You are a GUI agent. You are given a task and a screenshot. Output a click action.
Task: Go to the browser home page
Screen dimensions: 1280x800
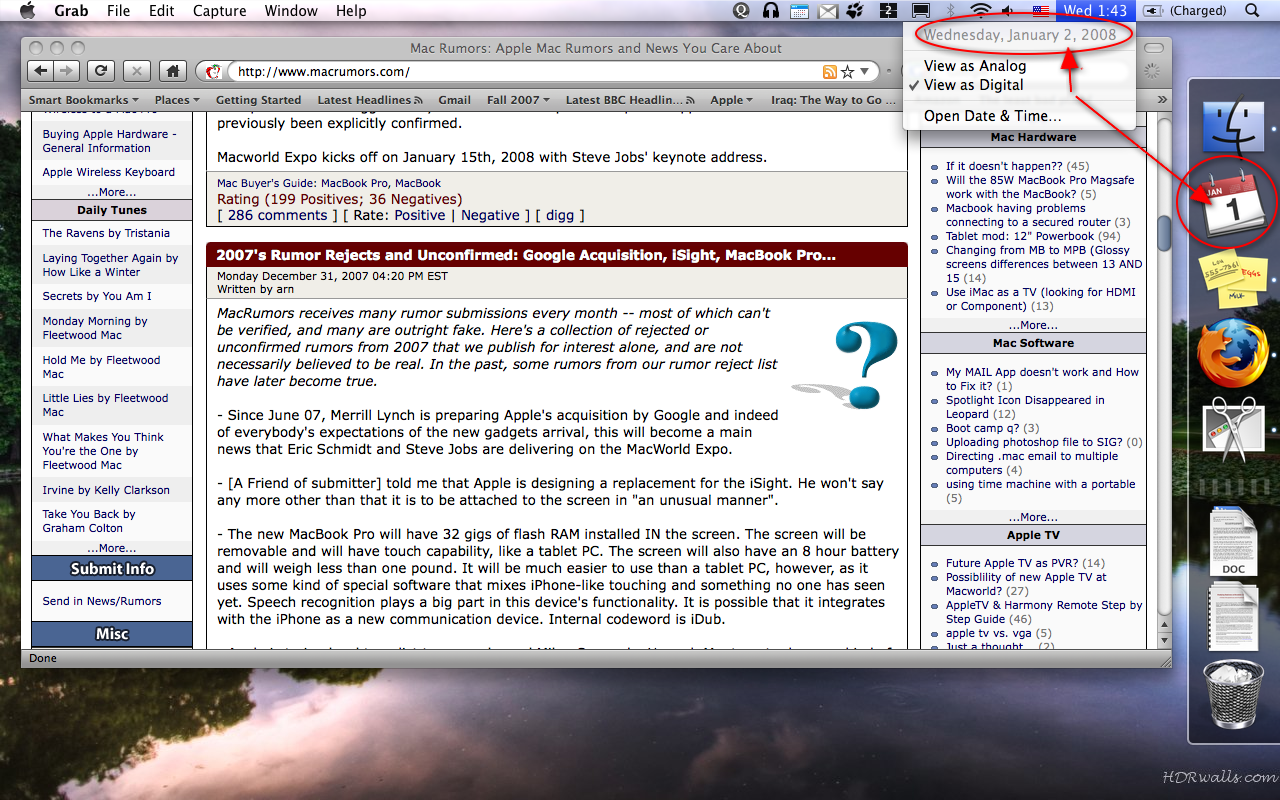[x=173, y=71]
